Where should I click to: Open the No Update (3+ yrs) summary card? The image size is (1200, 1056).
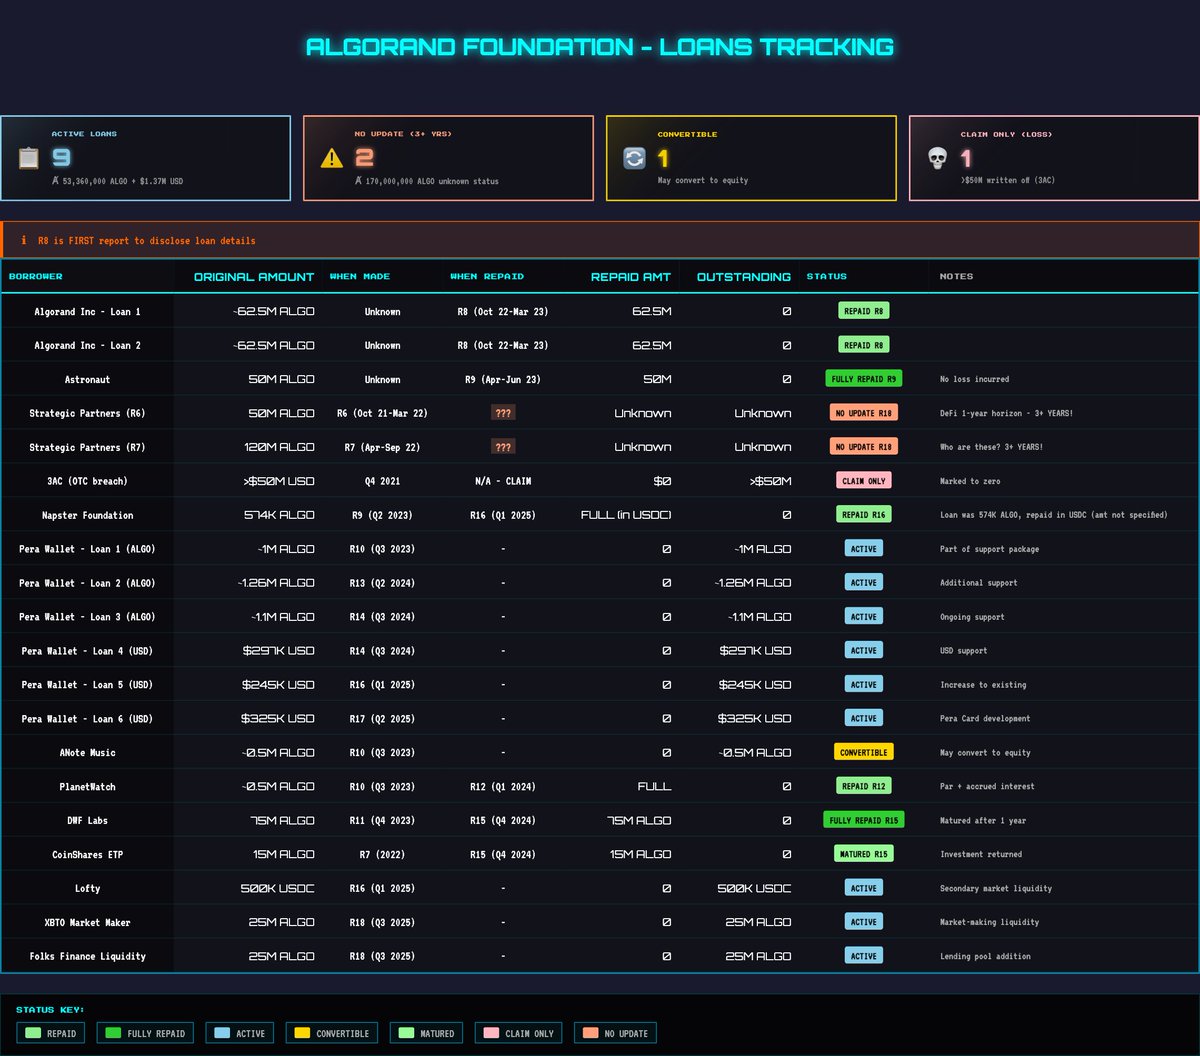point(448,158)
